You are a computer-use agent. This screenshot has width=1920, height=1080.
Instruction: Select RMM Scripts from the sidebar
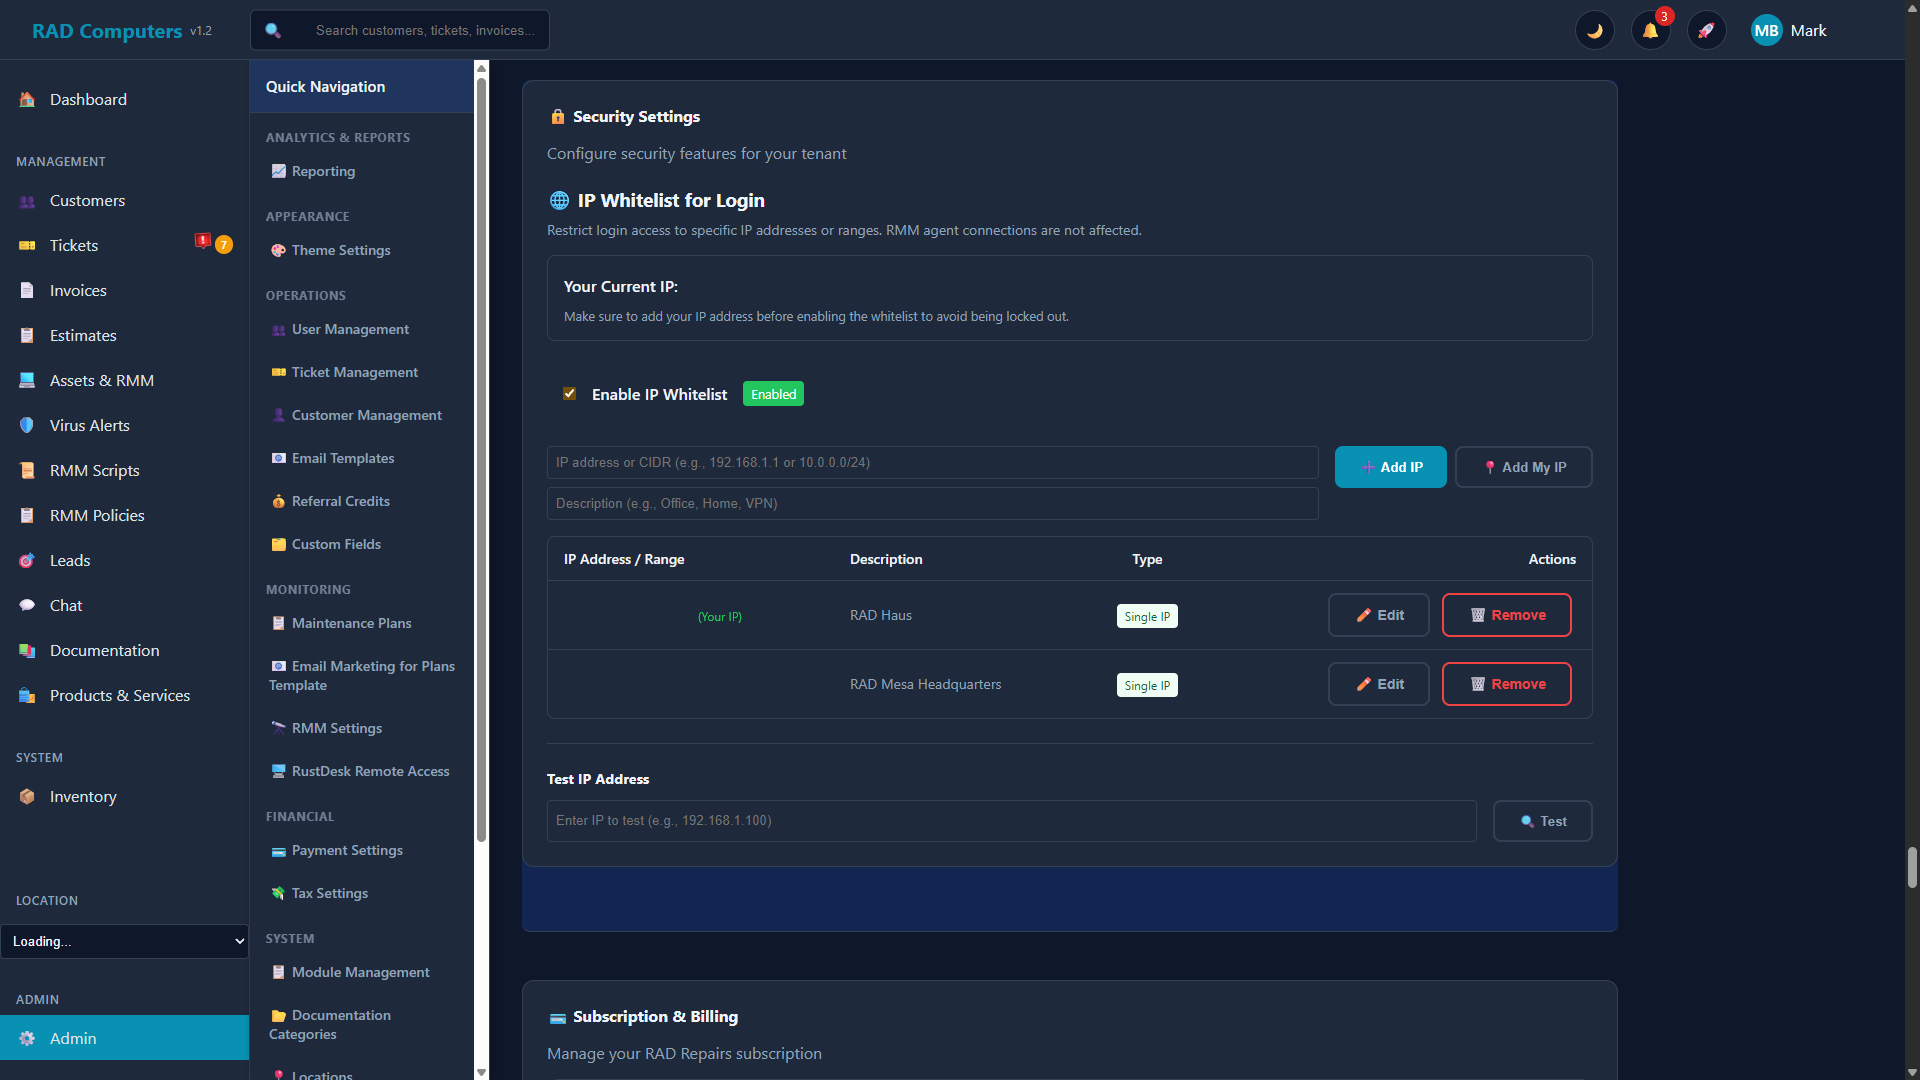tap(93, 470)
